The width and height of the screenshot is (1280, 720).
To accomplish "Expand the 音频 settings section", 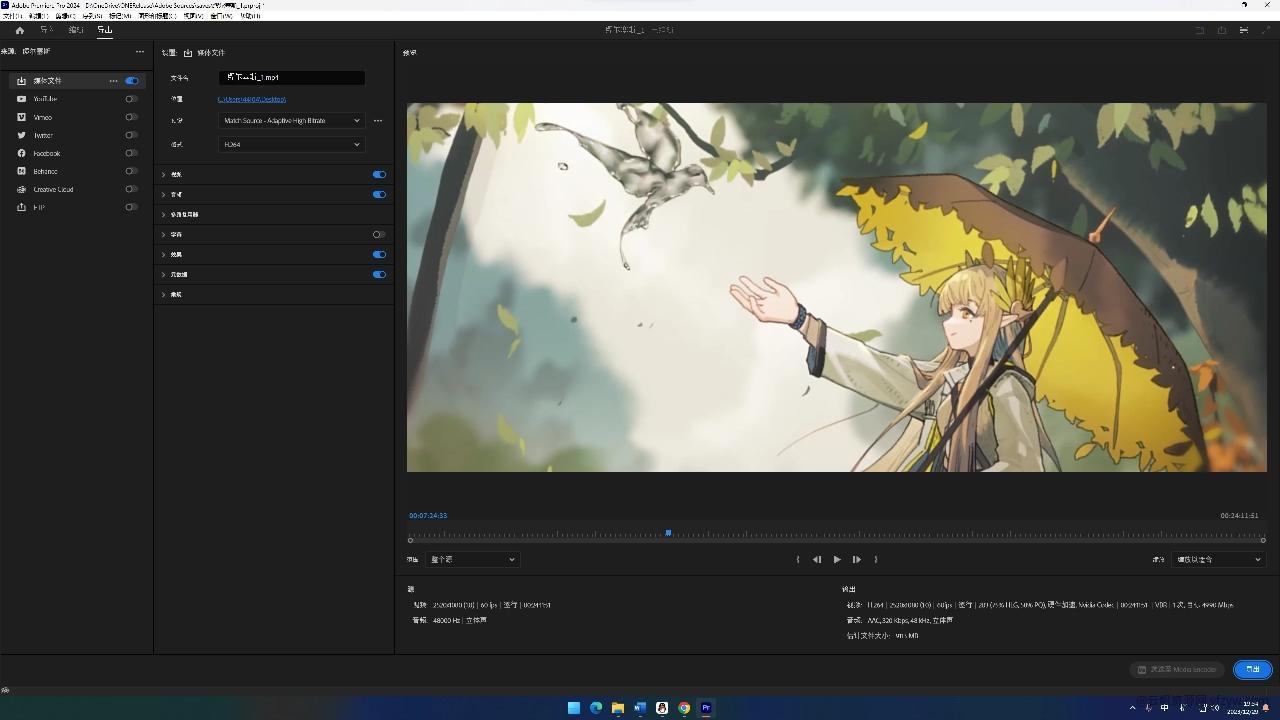I will 163,194.
